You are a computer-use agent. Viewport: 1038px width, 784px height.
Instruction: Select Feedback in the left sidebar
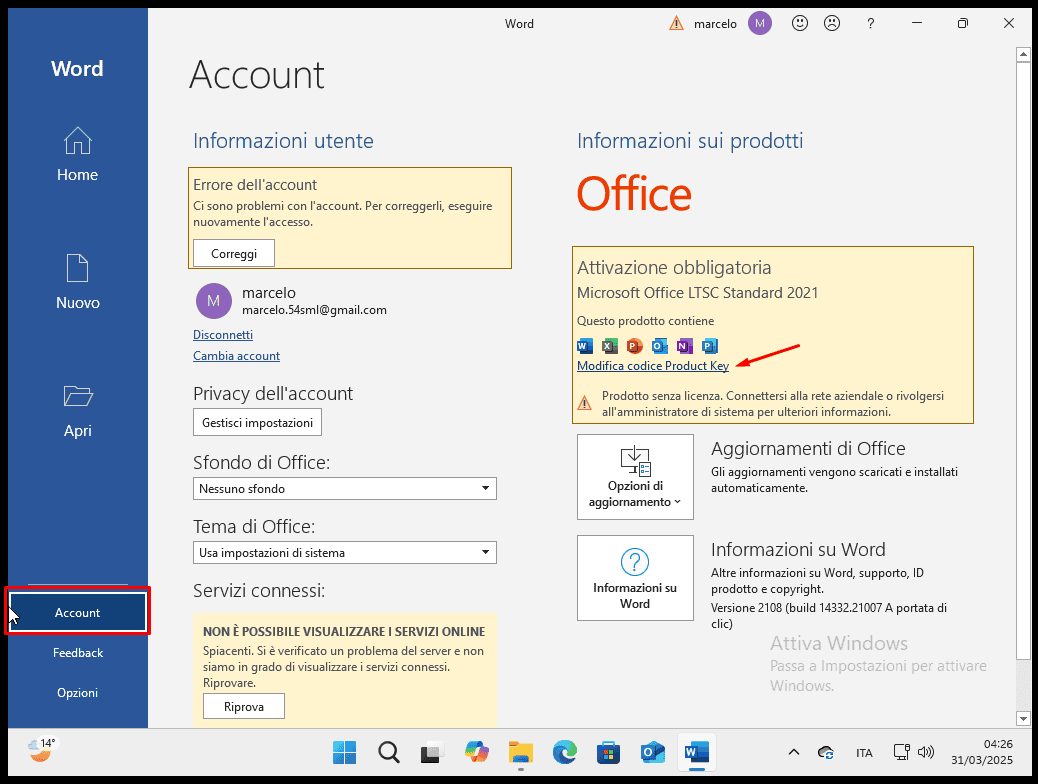point(78,653)
